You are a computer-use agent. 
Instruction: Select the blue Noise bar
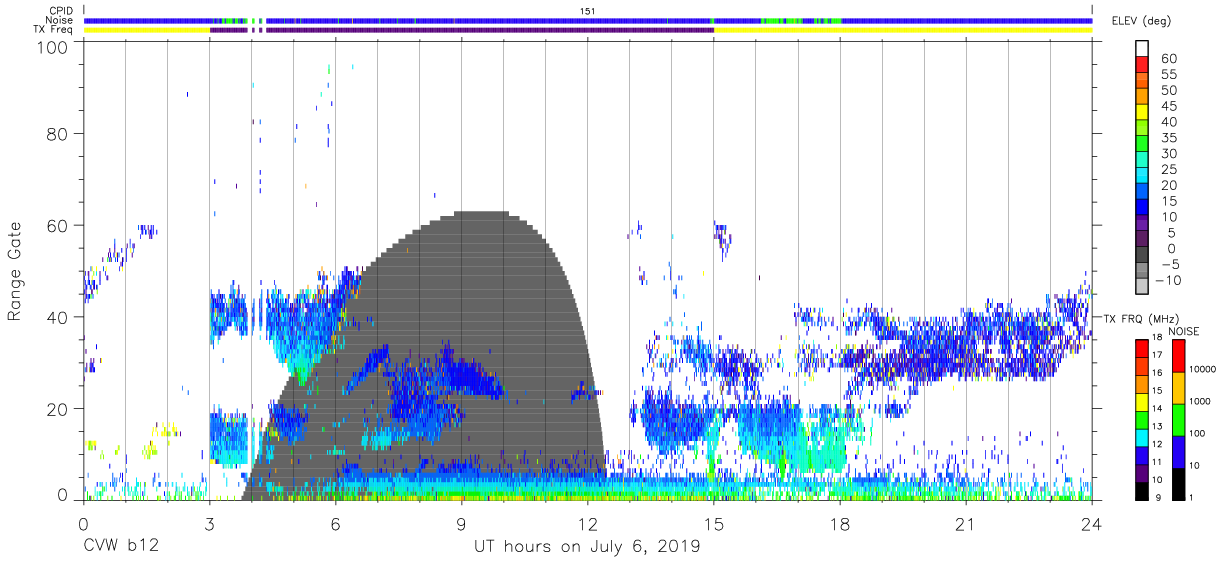pyautogui.click(x=588, y=20)
